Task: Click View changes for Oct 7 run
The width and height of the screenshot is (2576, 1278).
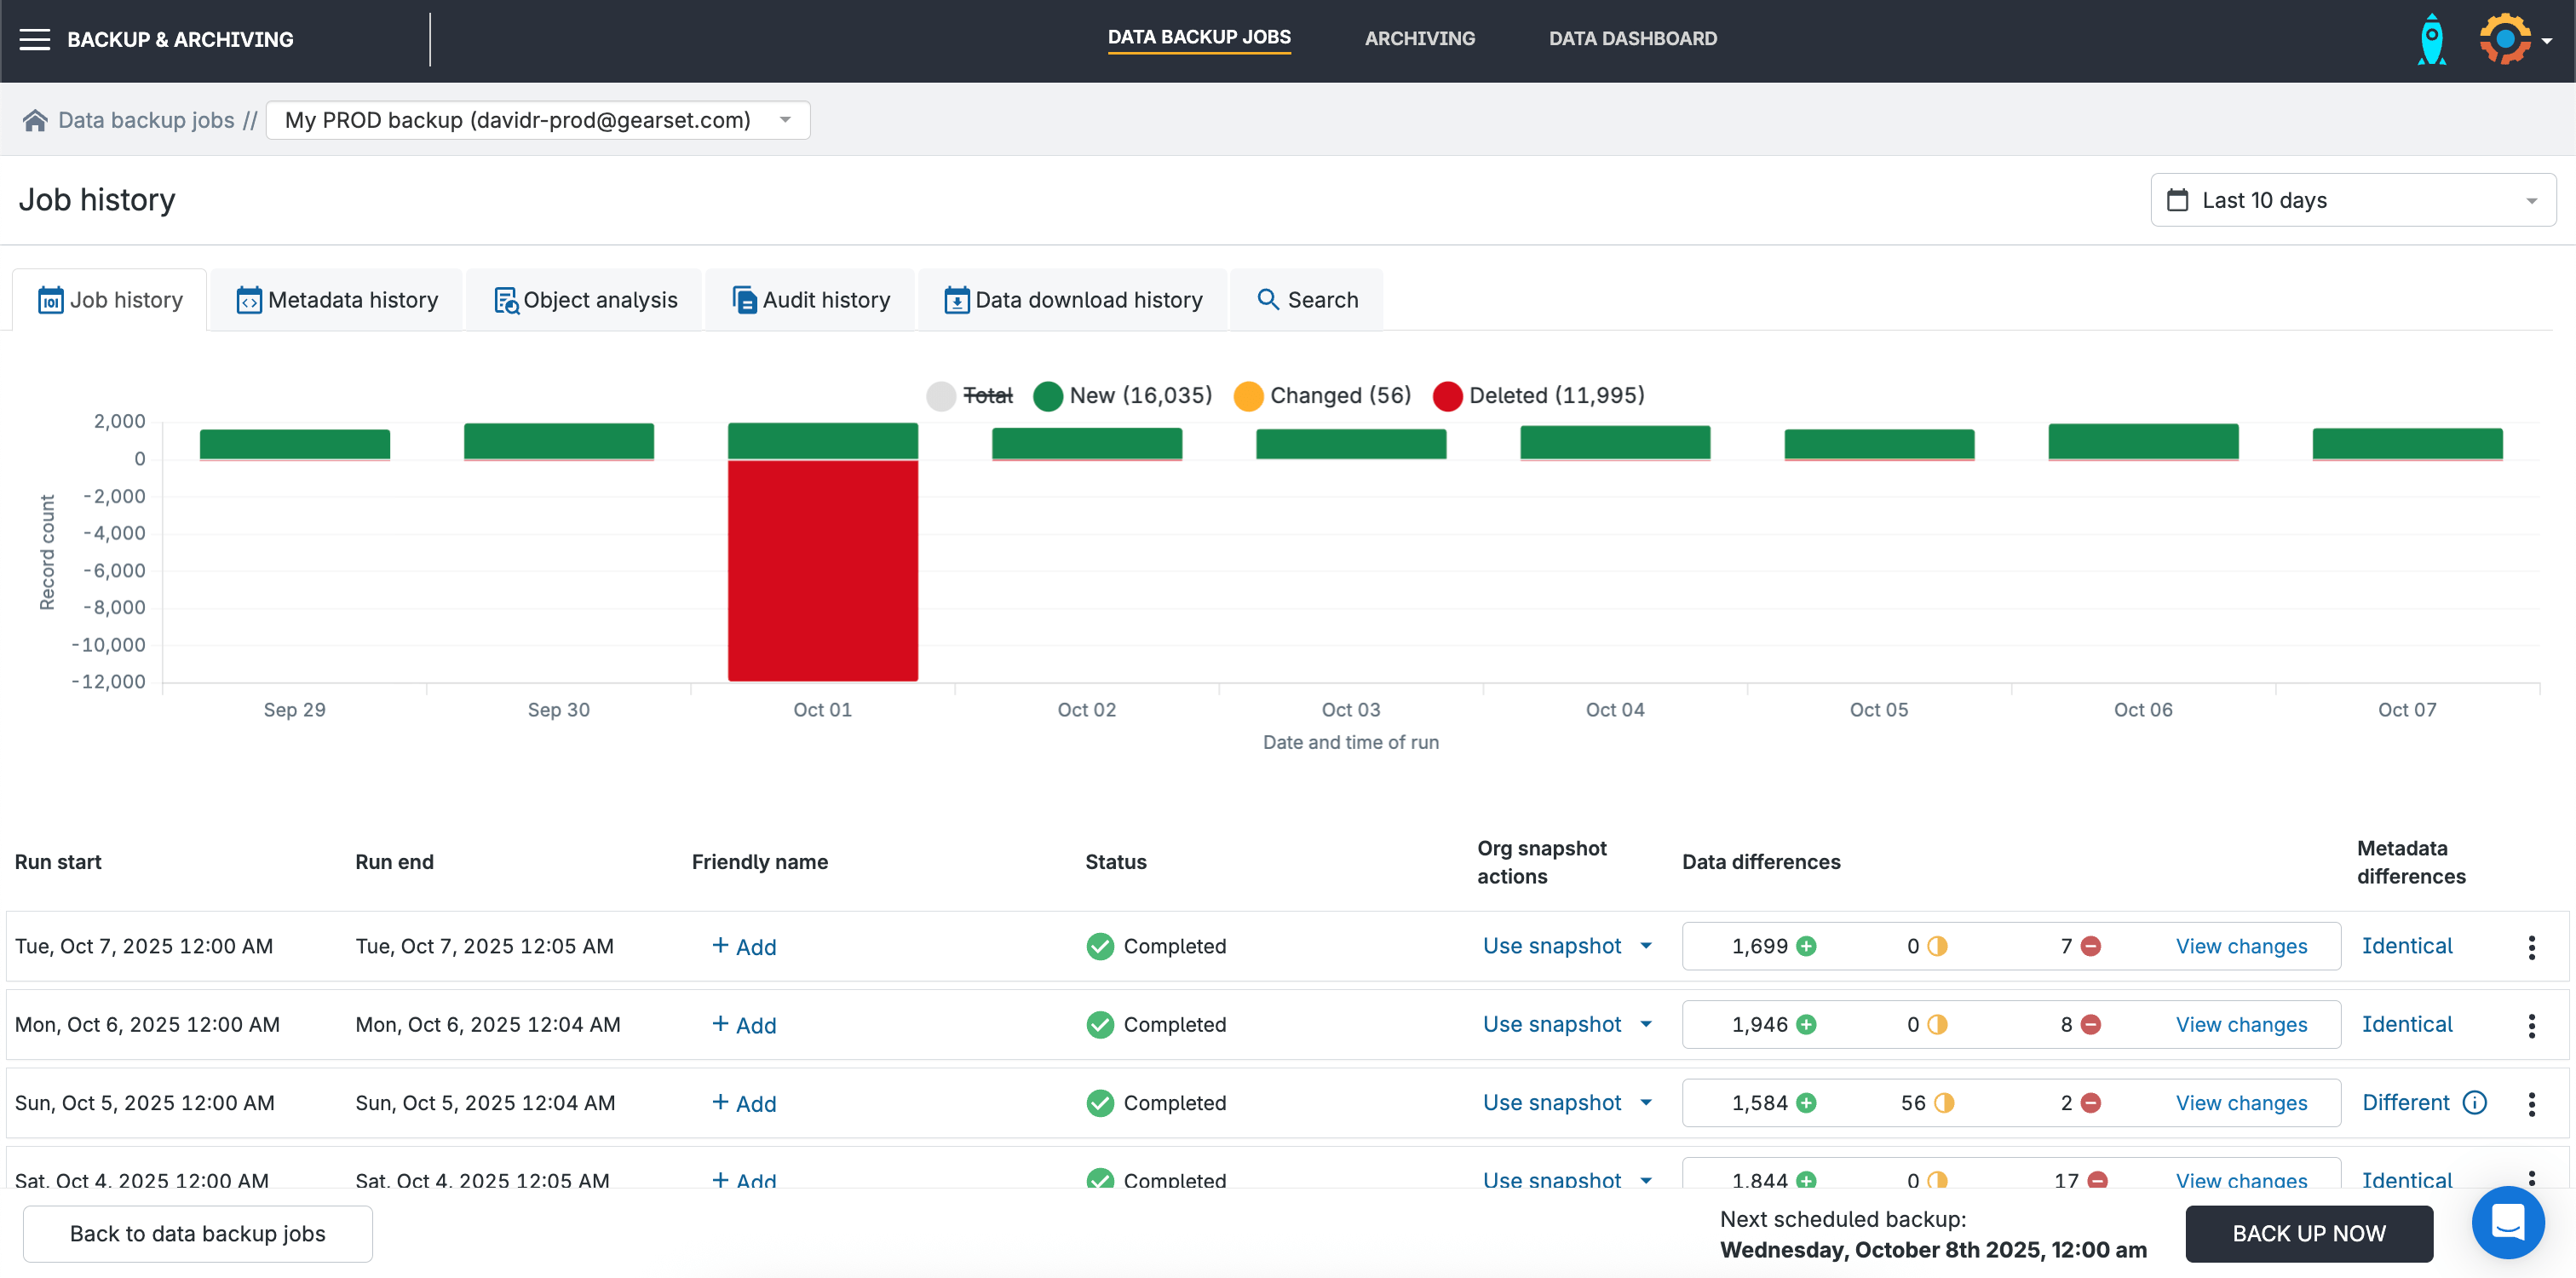Action: coord(2241,946)
